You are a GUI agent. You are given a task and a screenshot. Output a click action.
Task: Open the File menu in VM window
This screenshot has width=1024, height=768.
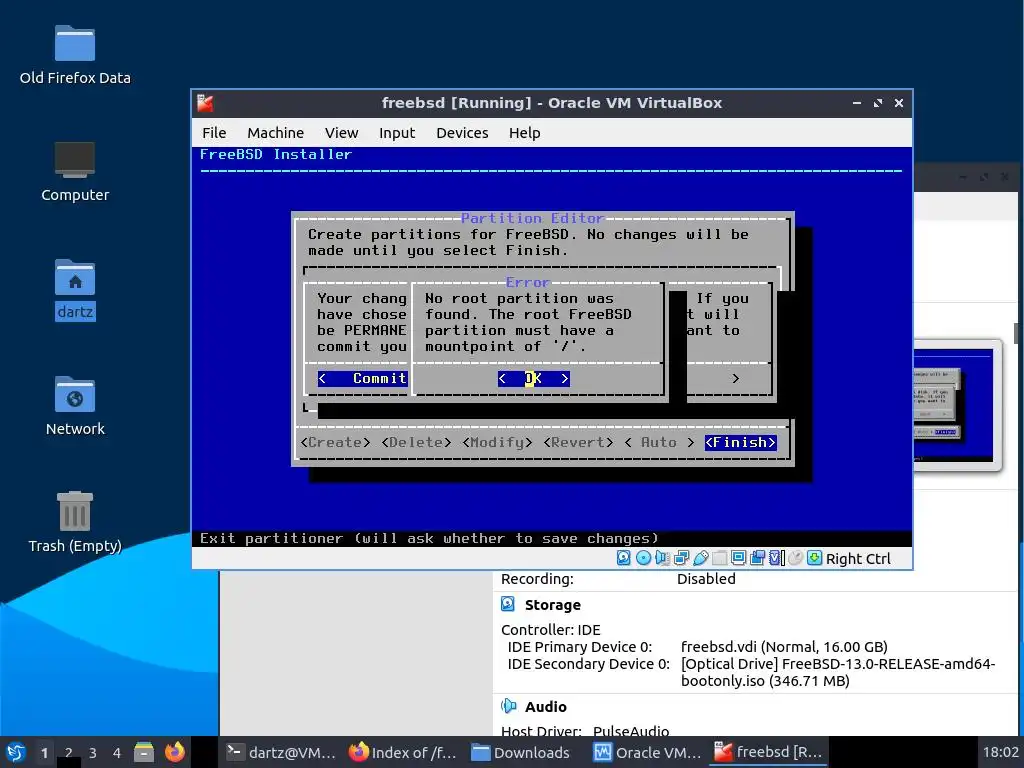tap(214, 133)
